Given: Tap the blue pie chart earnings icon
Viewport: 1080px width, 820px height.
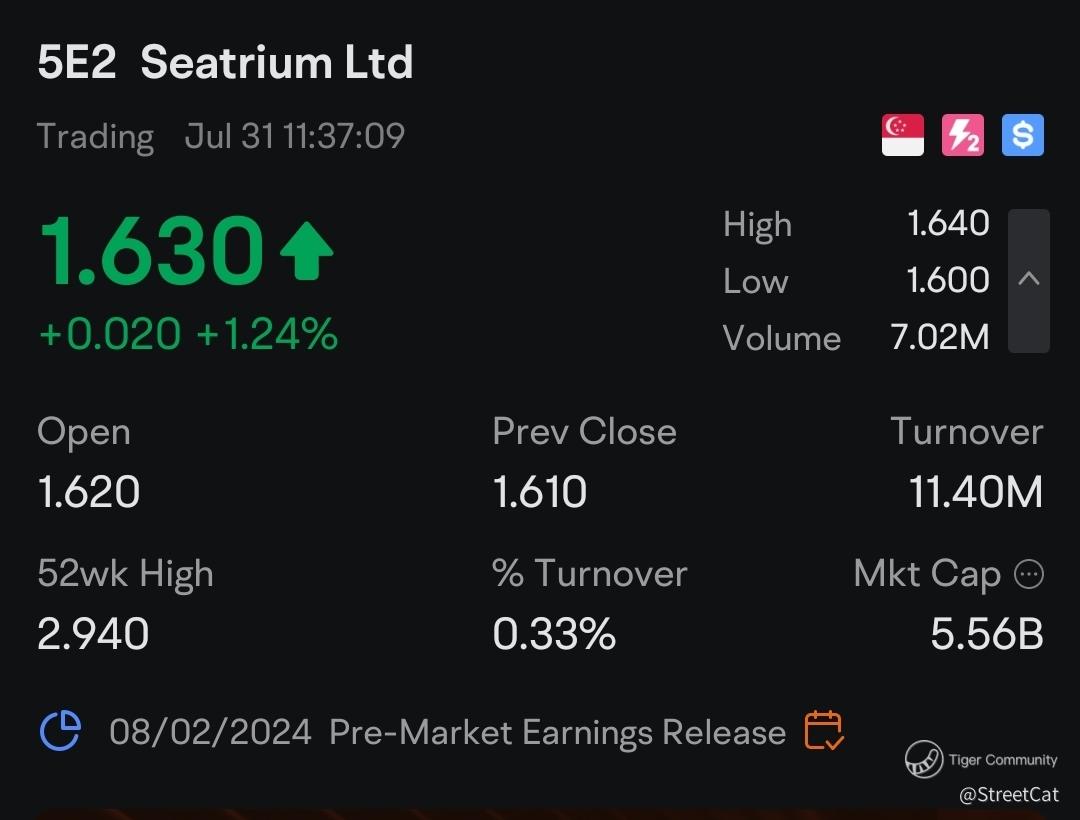Looking at the screenshot, I should [x=60, y=731].
